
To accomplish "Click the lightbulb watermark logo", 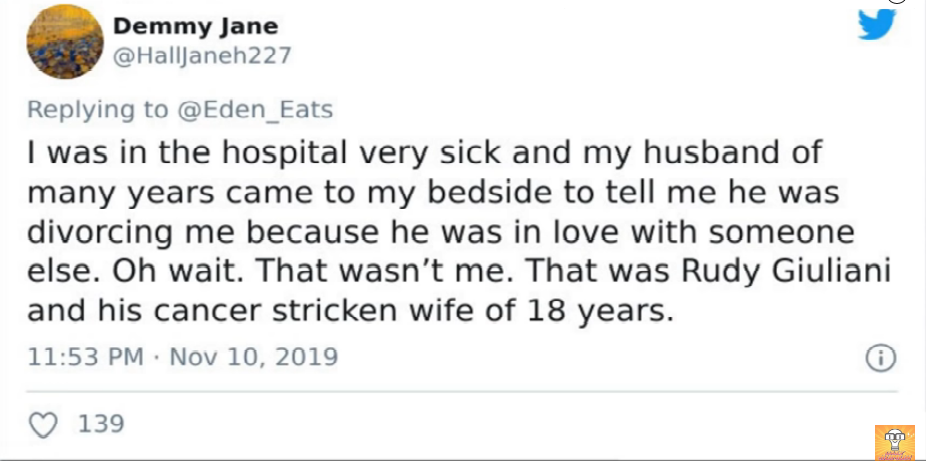I will (894, 442).
